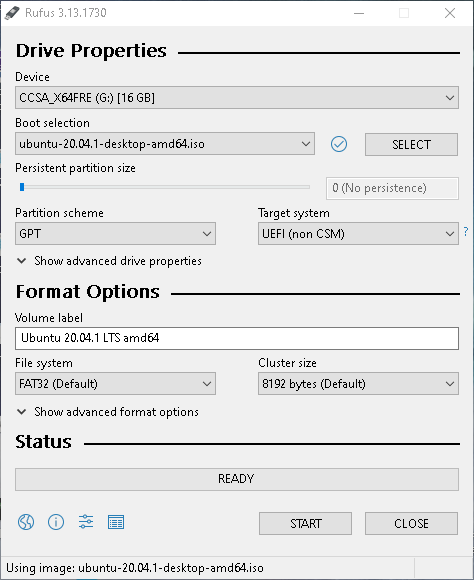
Task: Click the CLOSE button
Action: coord(411,523)
